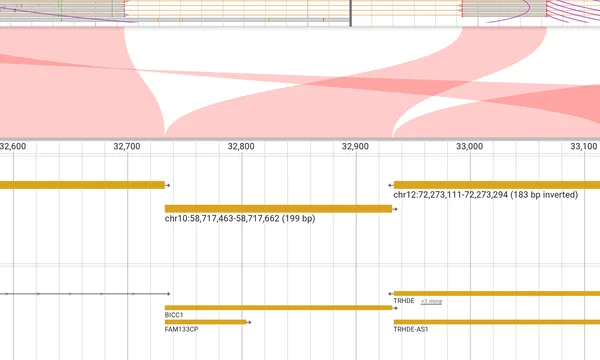This screenshot has height=360, width=600.
Task: Click the BICC1 gene label
Action: pyautogui.click(x=174, y=315)
